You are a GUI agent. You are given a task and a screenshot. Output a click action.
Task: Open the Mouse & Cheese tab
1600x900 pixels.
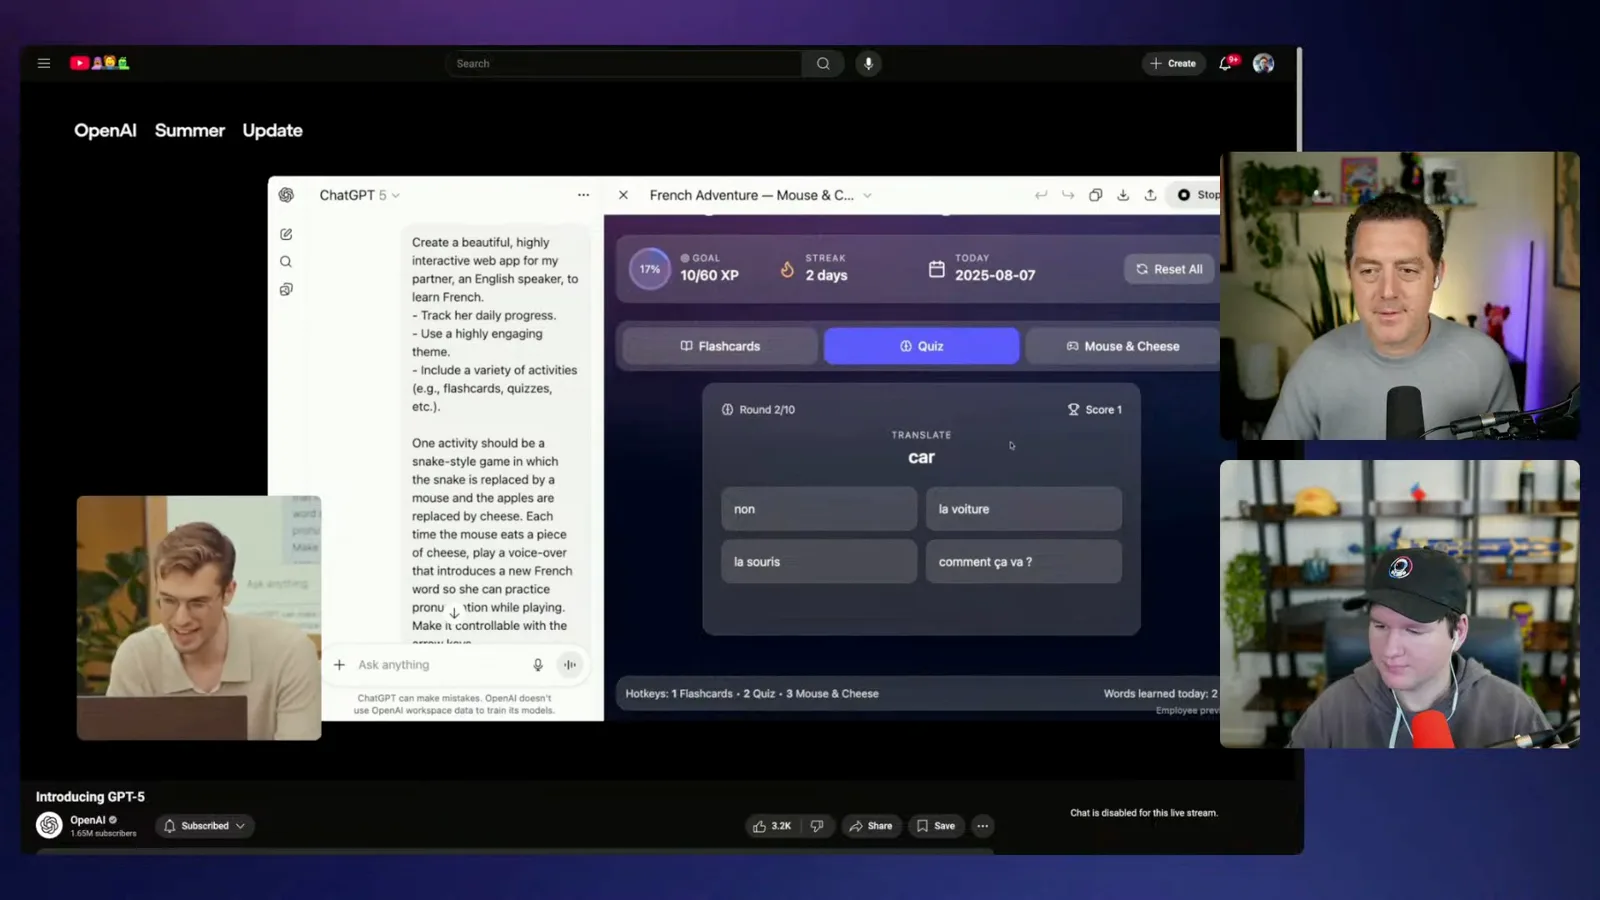[x=1122, y=346]
